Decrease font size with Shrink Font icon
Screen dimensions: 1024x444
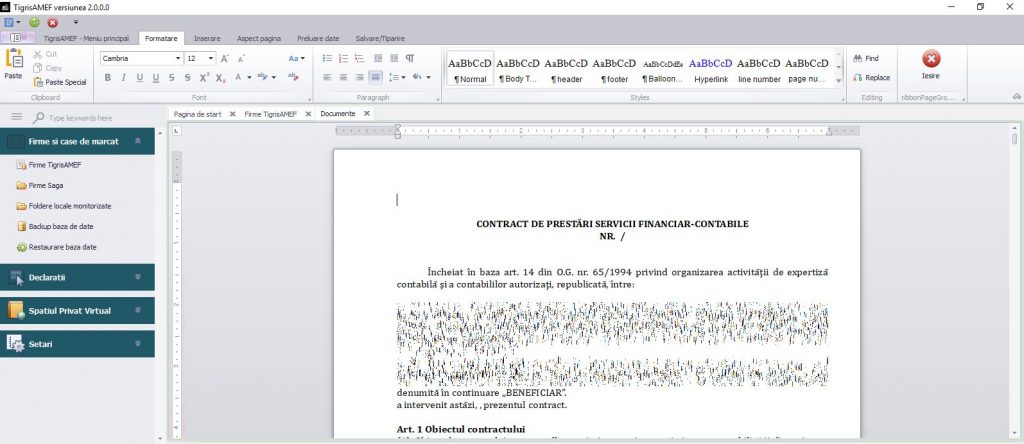click(241, 58)
